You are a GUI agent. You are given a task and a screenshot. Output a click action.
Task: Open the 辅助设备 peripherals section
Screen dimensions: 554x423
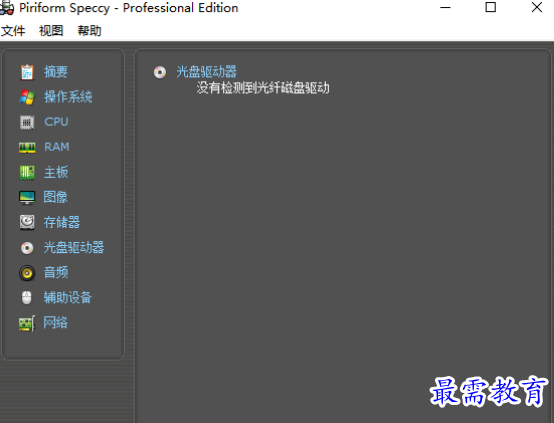click(68, 298)
